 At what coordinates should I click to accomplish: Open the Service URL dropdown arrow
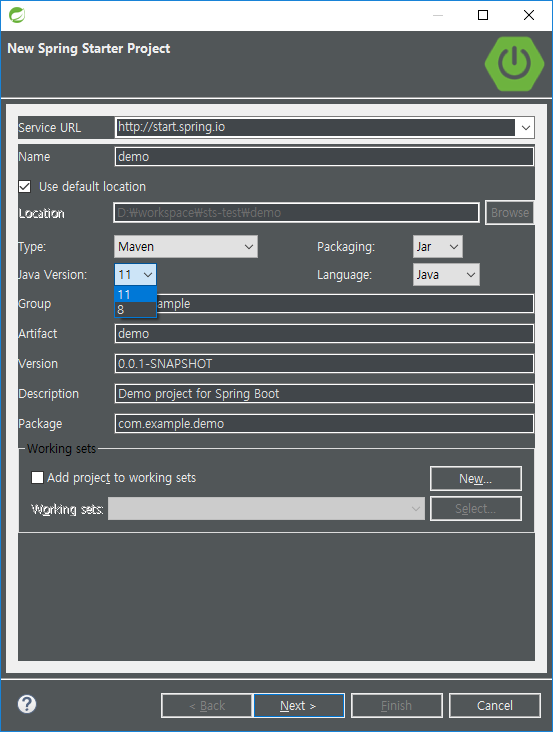525,127
